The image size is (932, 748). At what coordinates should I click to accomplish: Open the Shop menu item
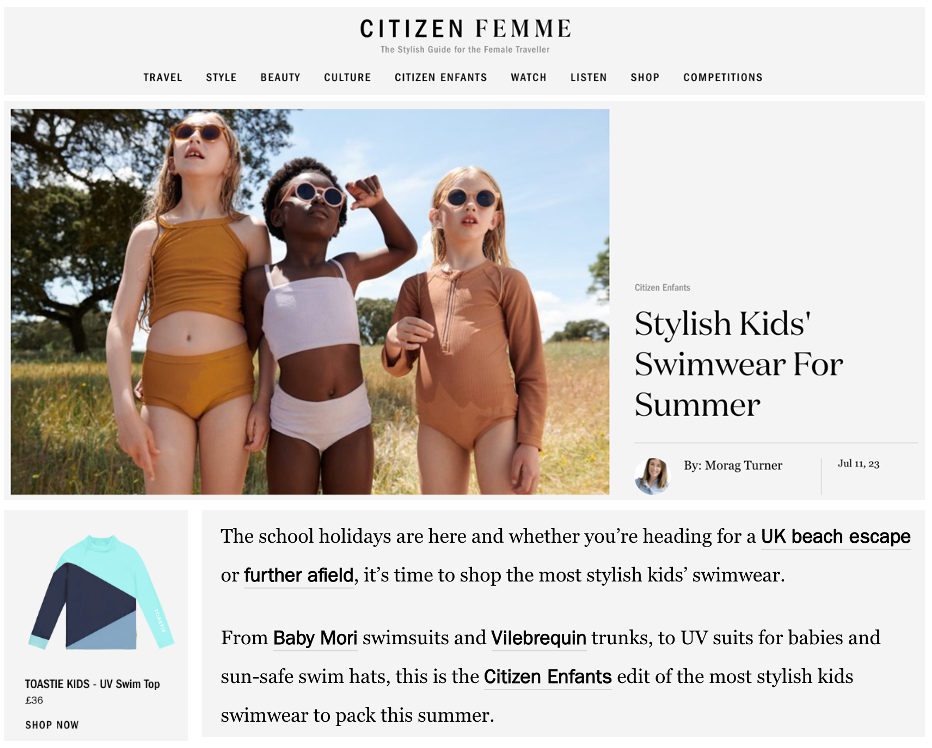click(x=645, y=77)
